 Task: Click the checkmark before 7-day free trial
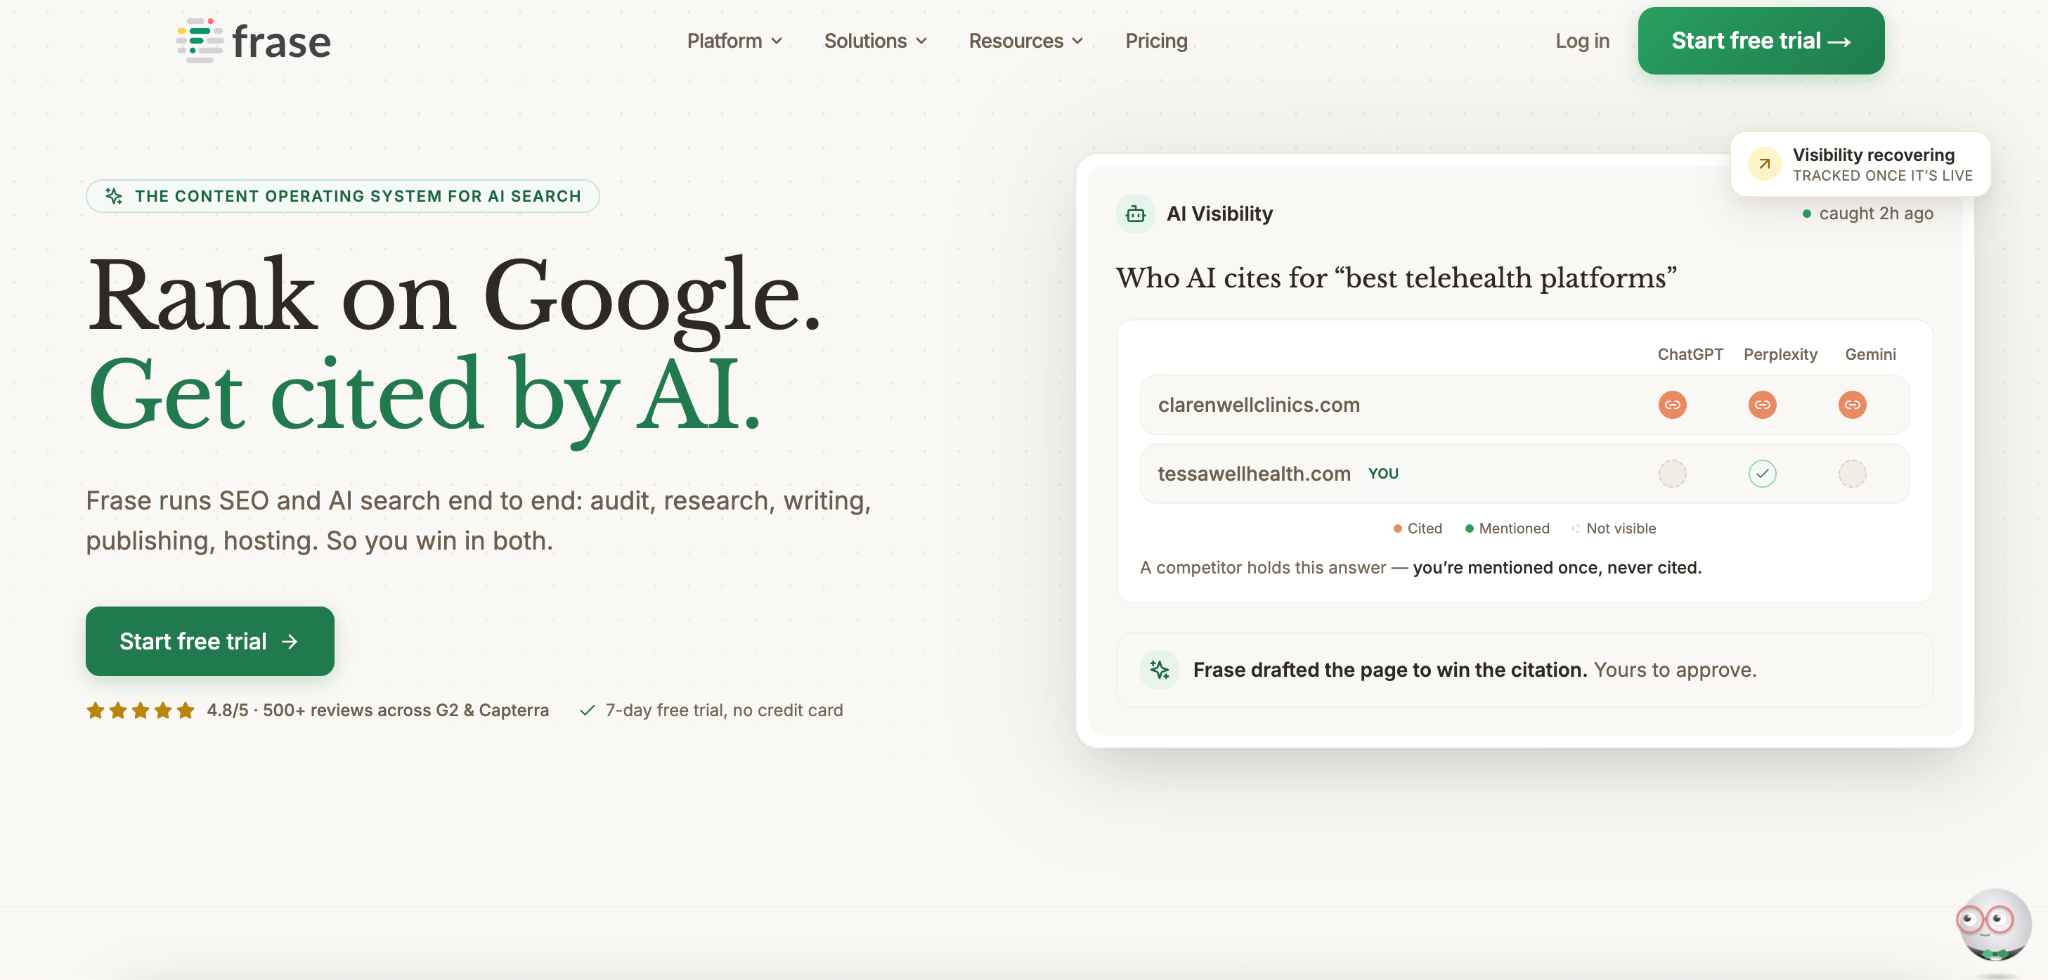pos(588,710)
